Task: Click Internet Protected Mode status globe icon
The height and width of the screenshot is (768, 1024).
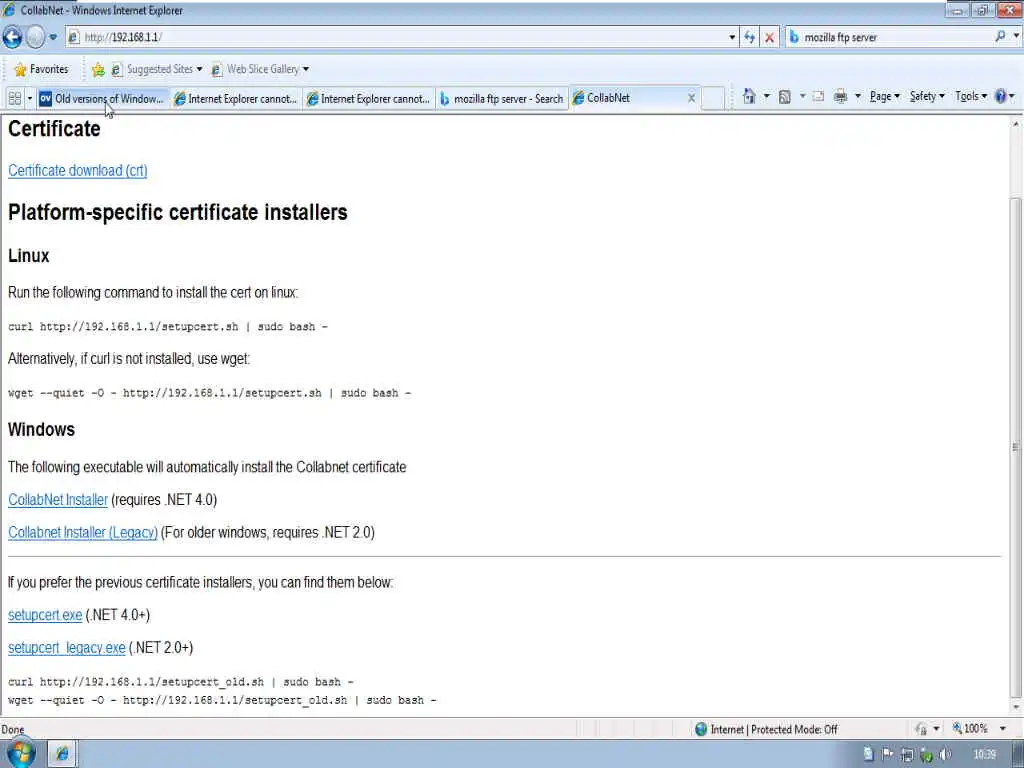Action: point(701,729)
